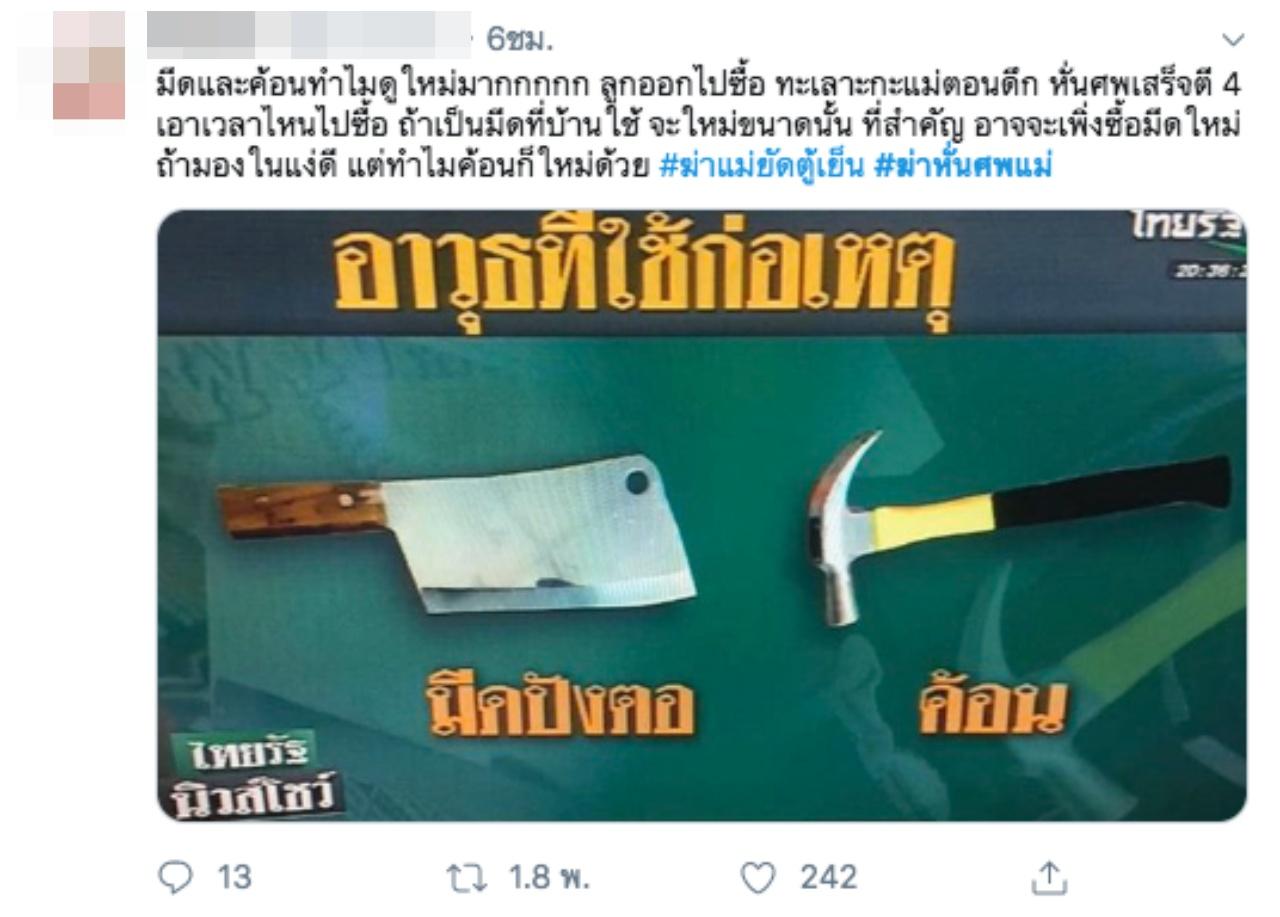Click the like count 242
Image resolution: width=1280 pixels, height=917 pixels.
(828, 878)
